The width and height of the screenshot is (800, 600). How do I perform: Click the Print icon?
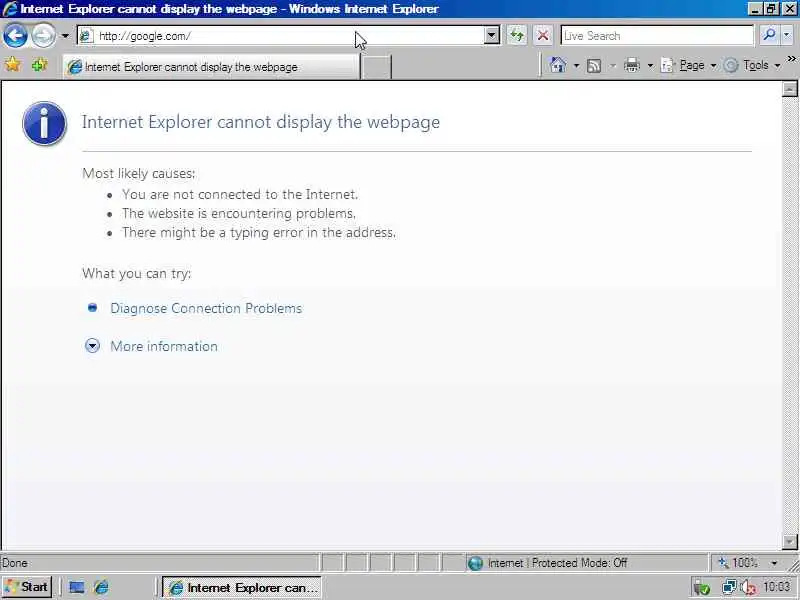632,65
